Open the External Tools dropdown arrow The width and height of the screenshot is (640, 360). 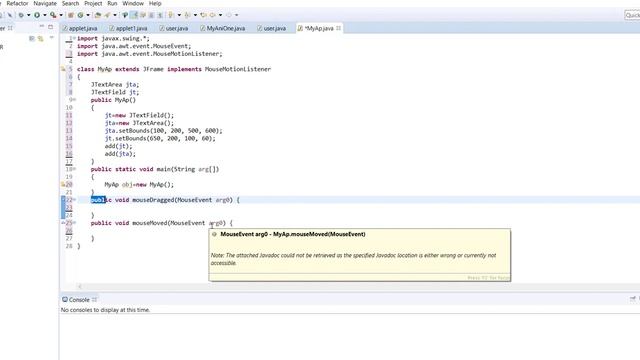[x=61, y=15]
